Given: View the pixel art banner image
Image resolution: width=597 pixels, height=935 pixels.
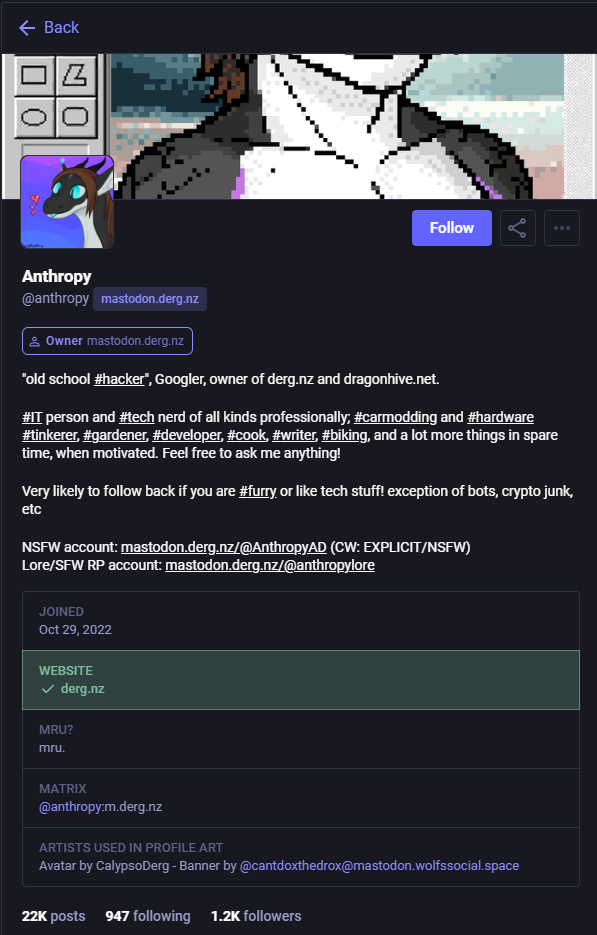Looking at the screenshot, I should click(x=299, y=126).
